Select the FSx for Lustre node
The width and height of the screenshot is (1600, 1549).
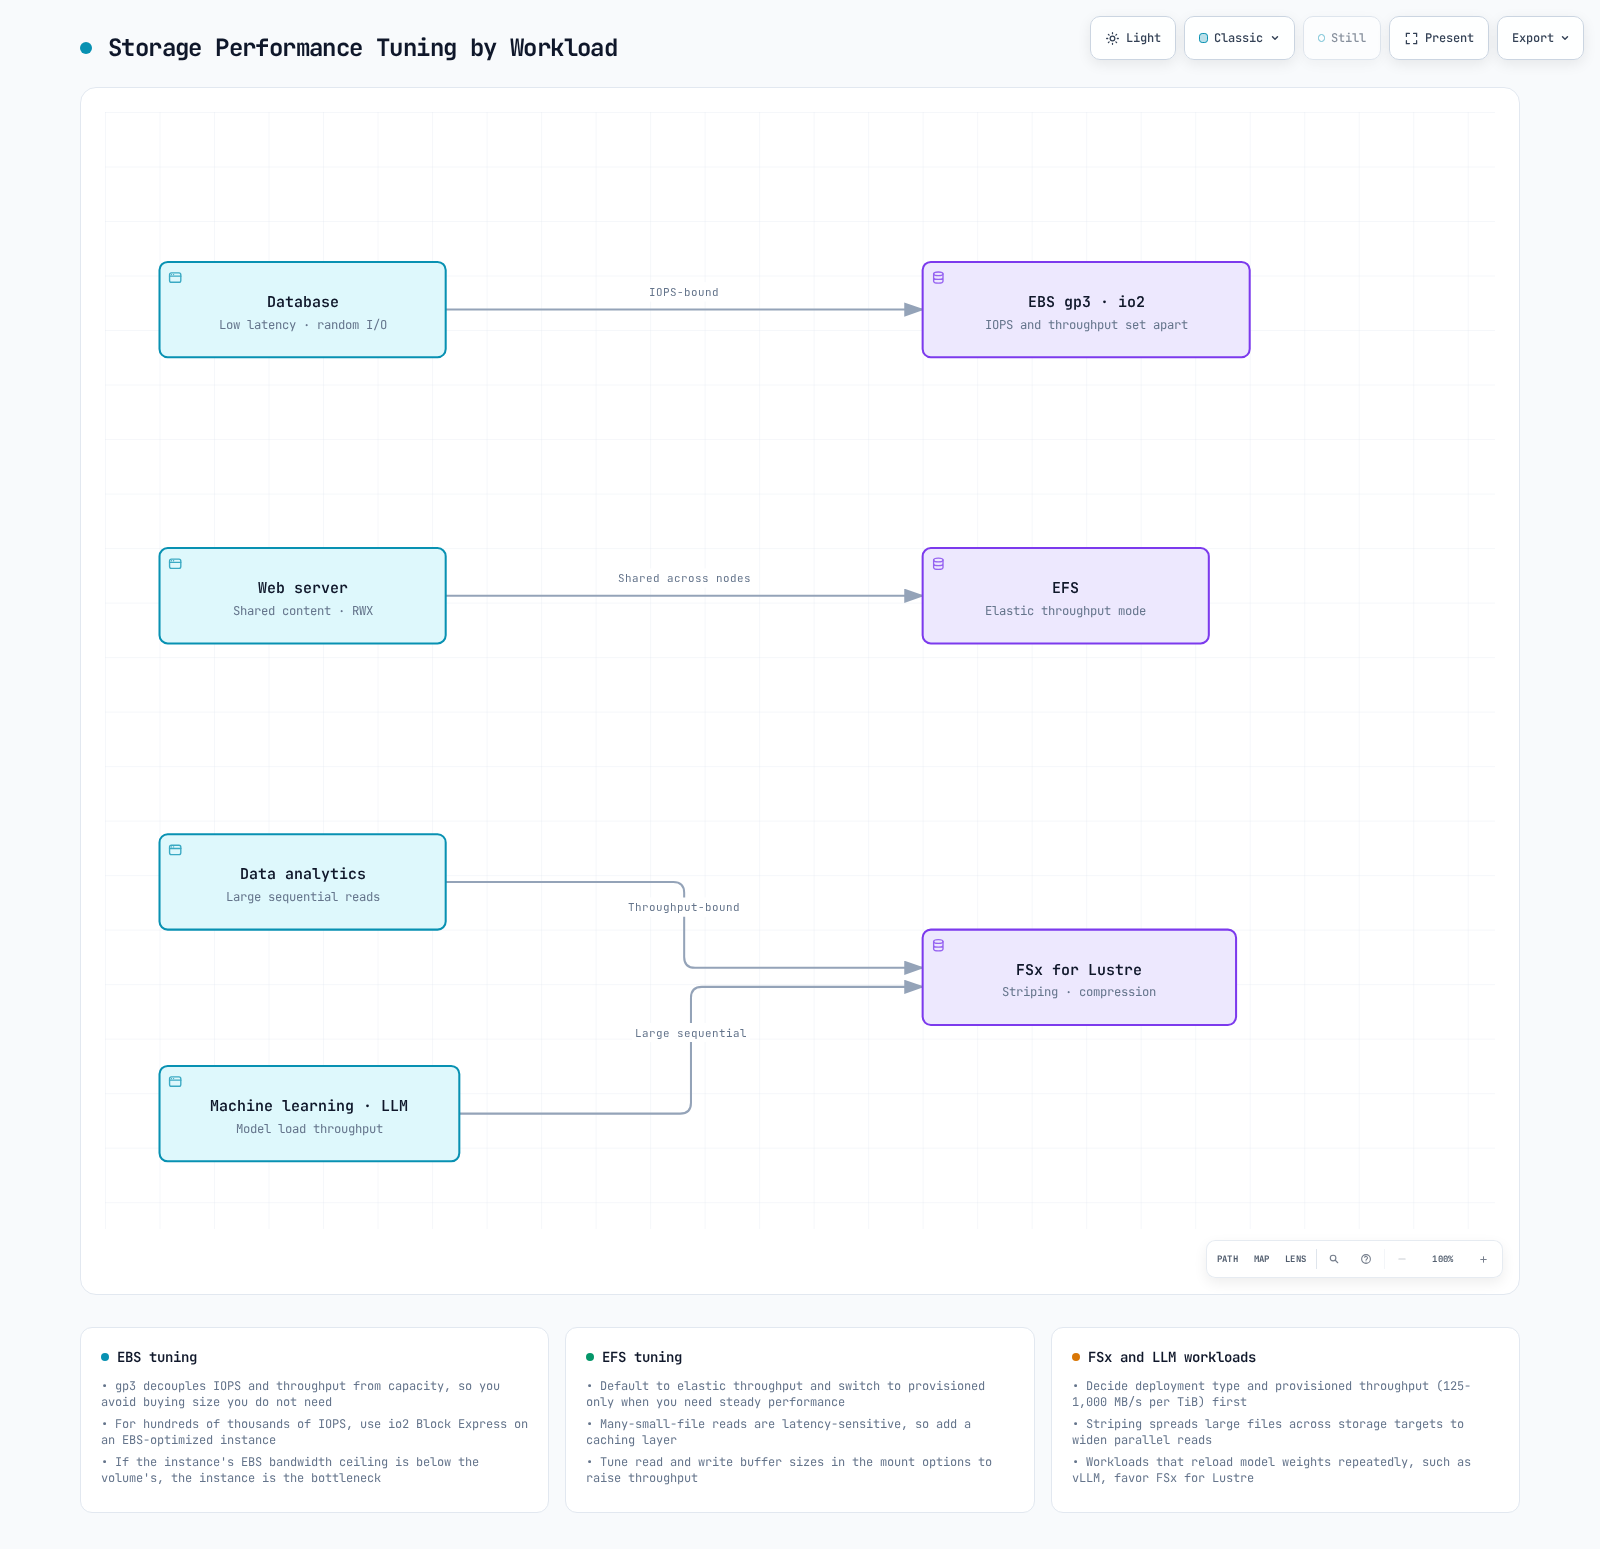coord(1079,977)
